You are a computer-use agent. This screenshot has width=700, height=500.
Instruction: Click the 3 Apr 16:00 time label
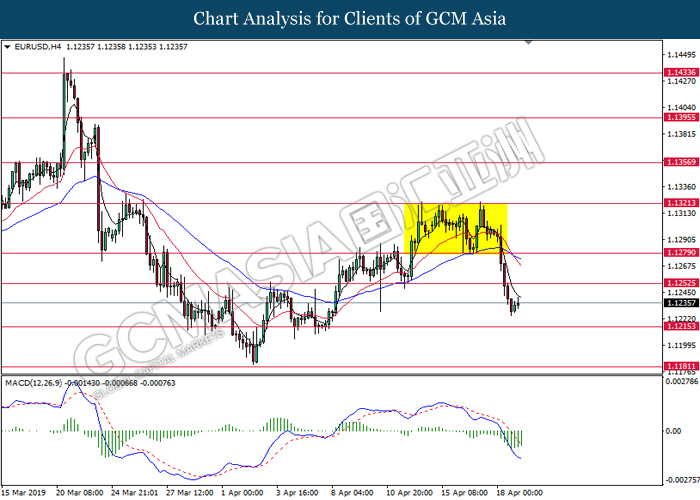[x=297, y=493]
